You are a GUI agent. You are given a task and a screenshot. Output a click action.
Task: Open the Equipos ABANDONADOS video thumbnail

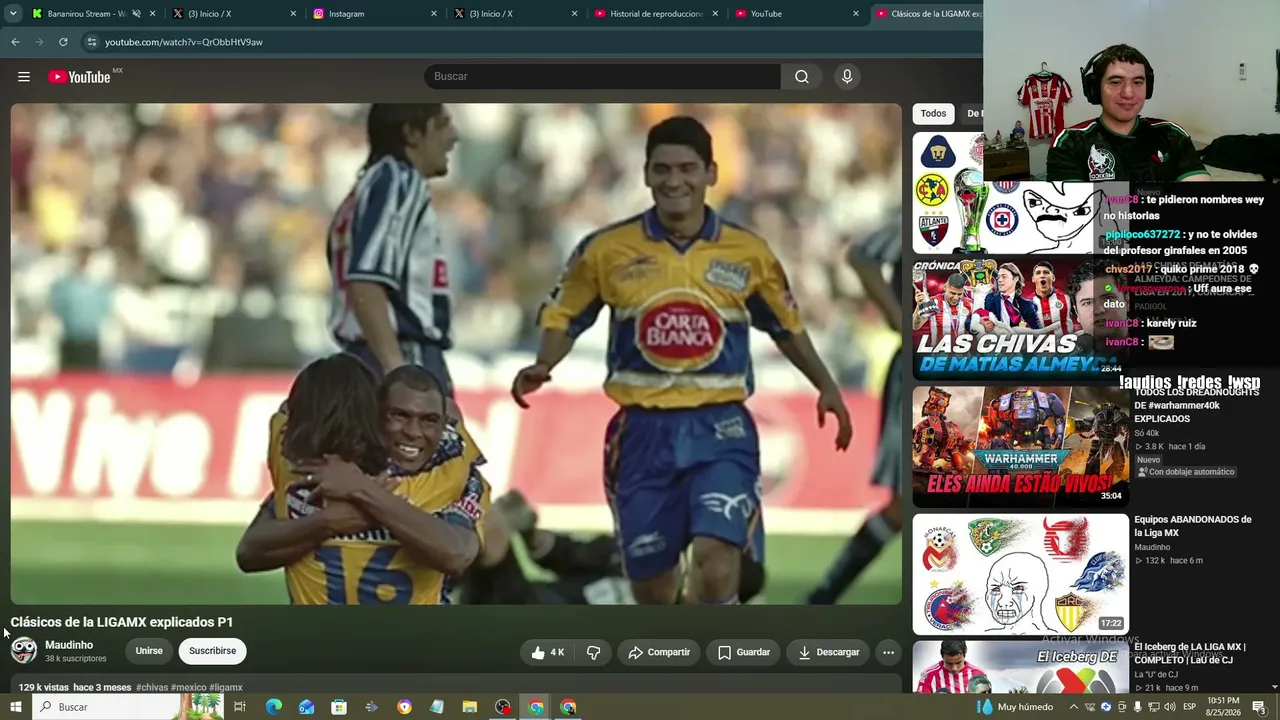pos(1020,574)
